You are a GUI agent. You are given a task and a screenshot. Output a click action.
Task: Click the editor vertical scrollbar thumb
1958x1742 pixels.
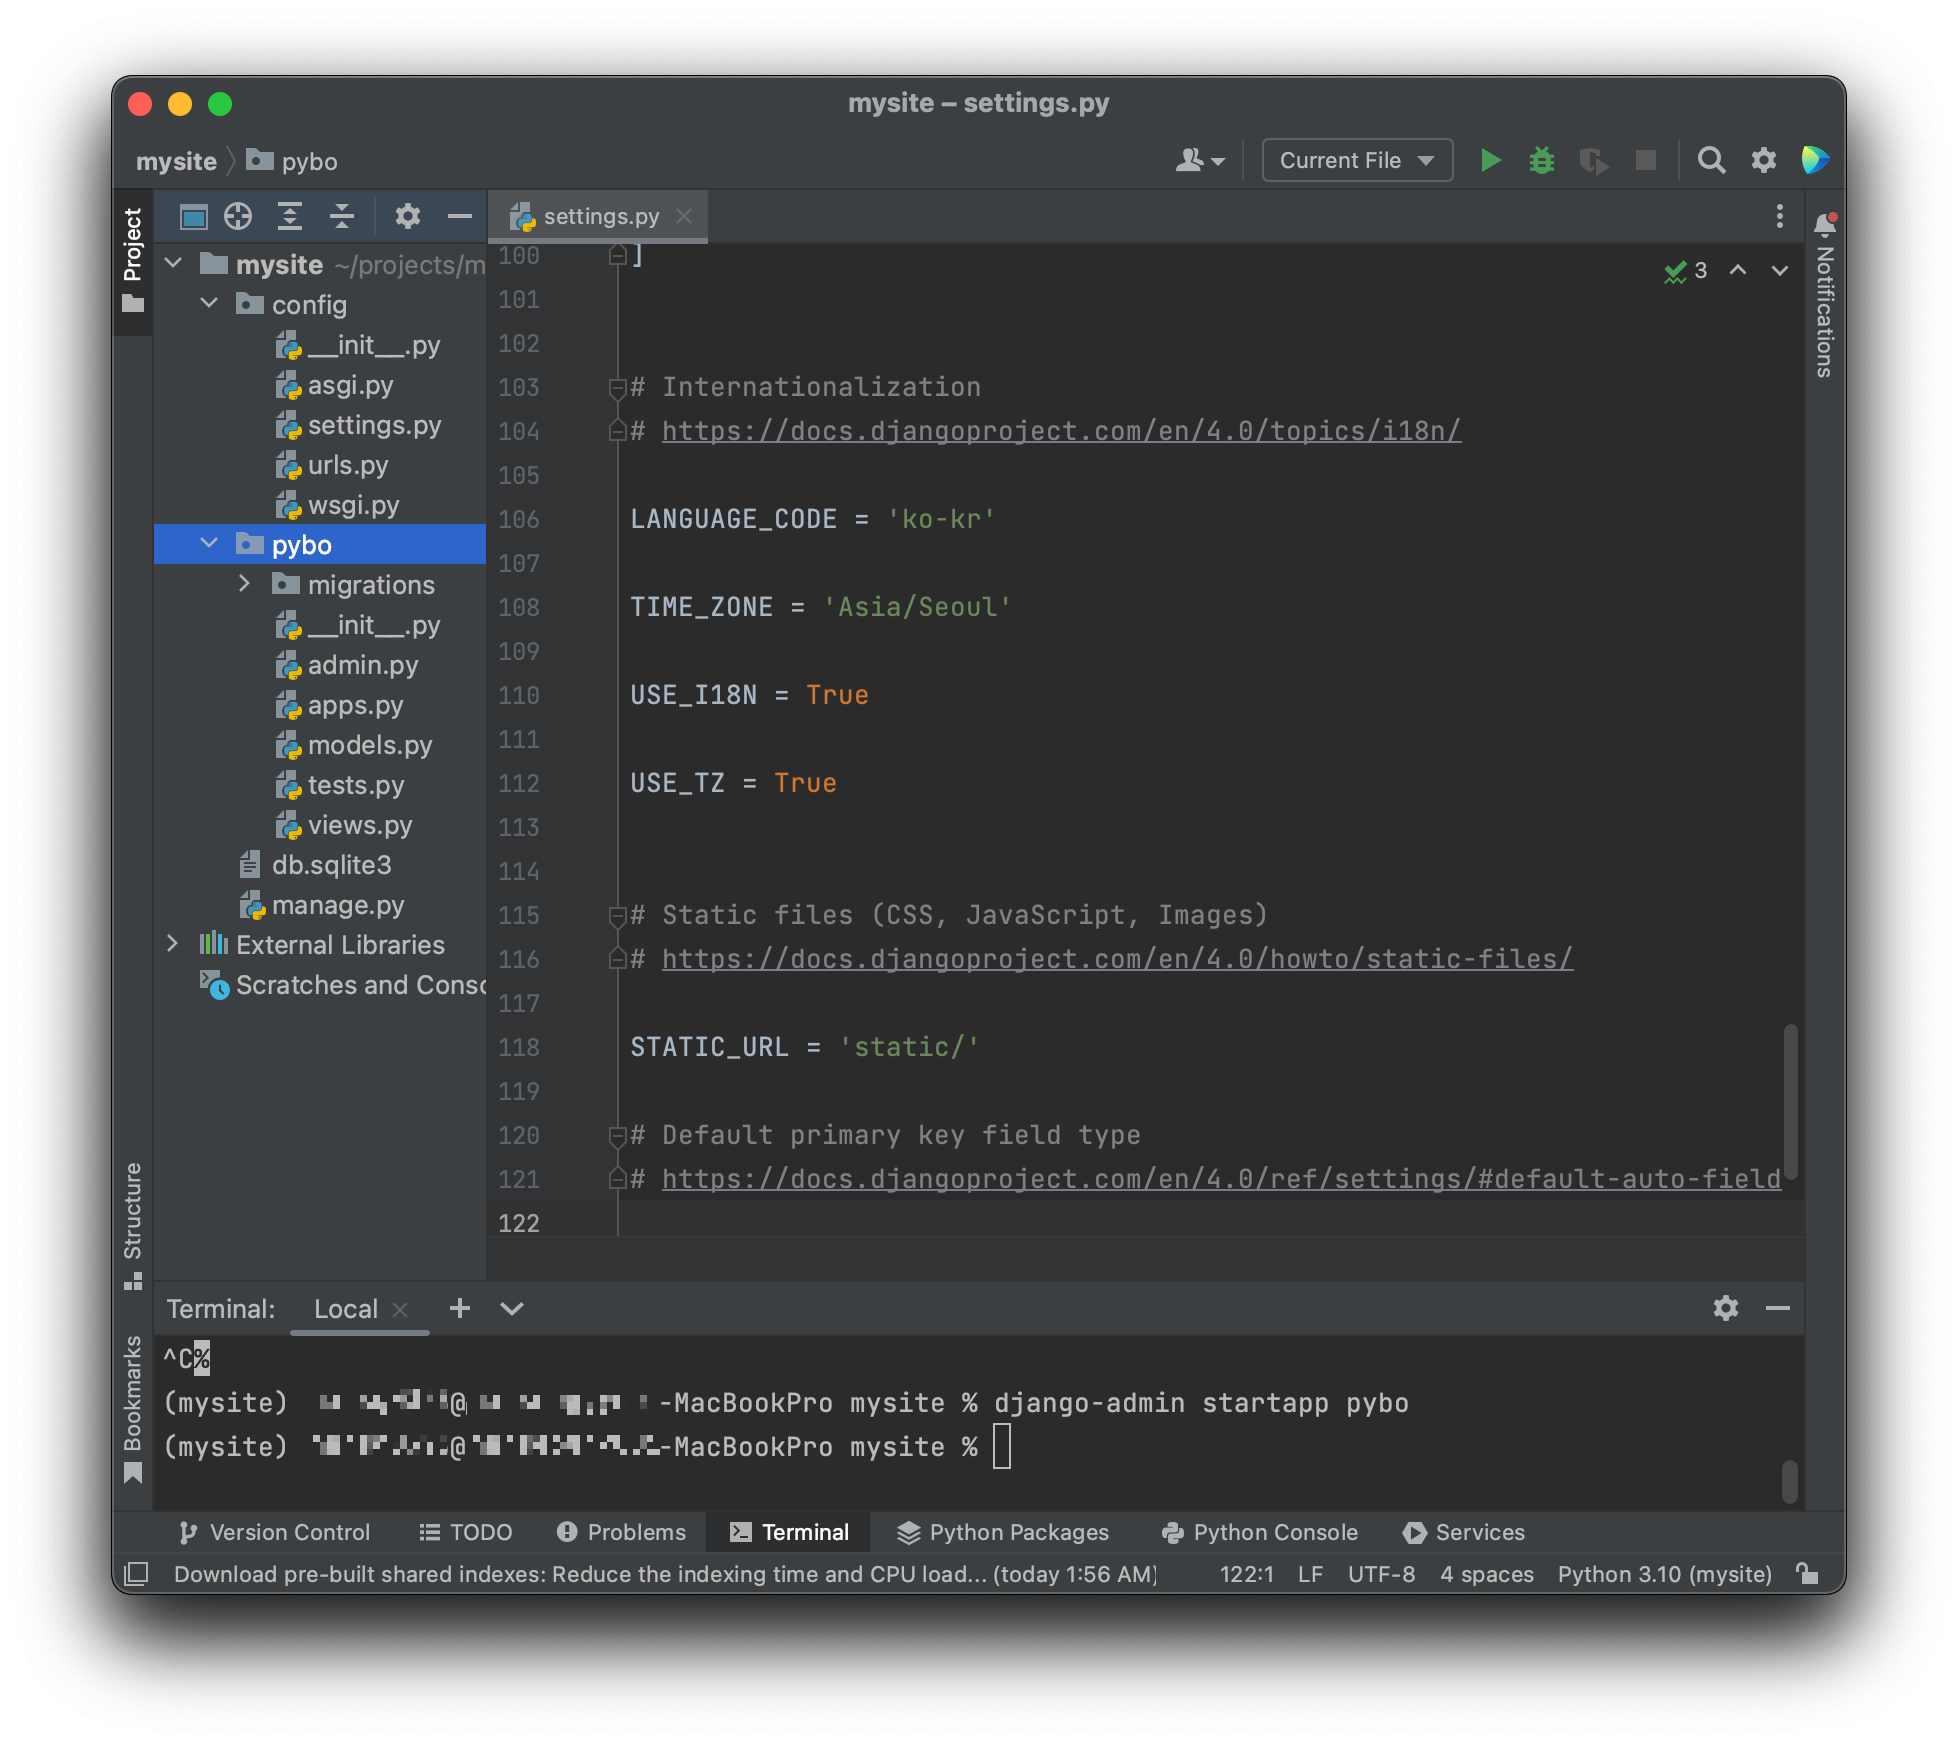click(x=1790, y=1100)
